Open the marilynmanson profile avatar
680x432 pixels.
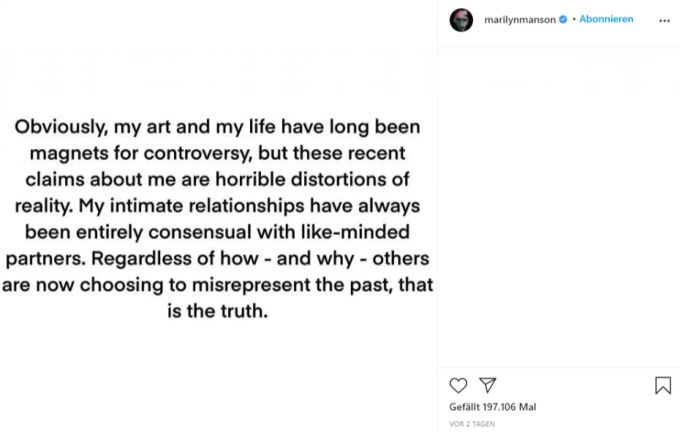(461, 20)
